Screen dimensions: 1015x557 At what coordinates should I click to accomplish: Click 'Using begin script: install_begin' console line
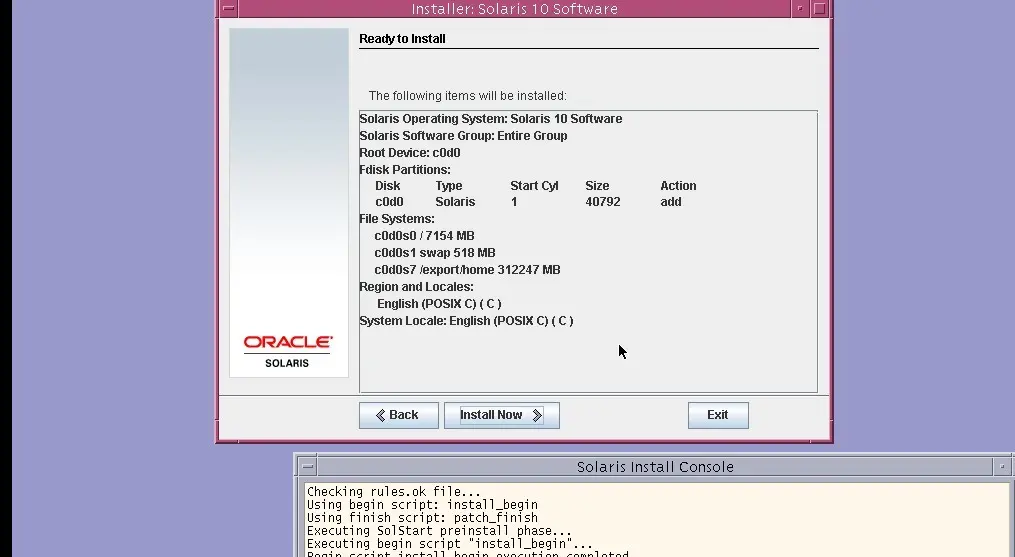tap(422, 505)
